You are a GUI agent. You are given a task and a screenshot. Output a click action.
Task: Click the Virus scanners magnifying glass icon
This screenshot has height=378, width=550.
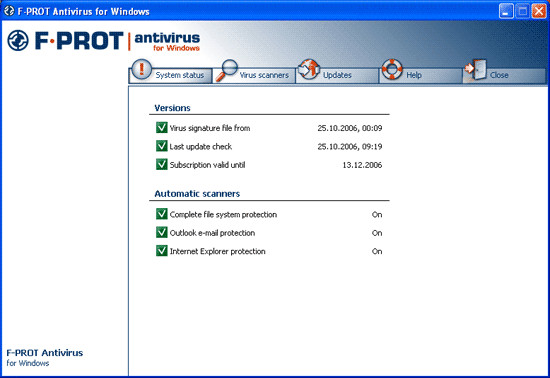pyautogui.click(x=227, y=70)
